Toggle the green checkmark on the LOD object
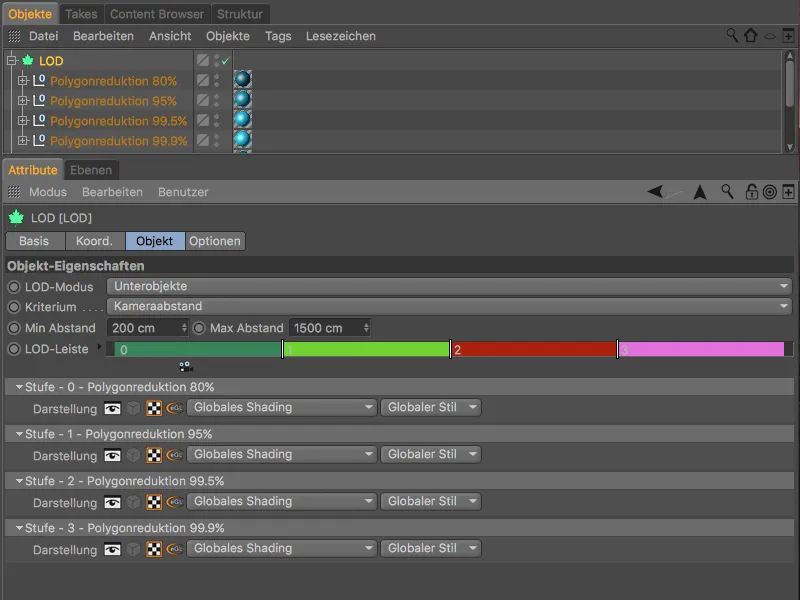Viewport: 800px width, 600px height. point(226,61)
